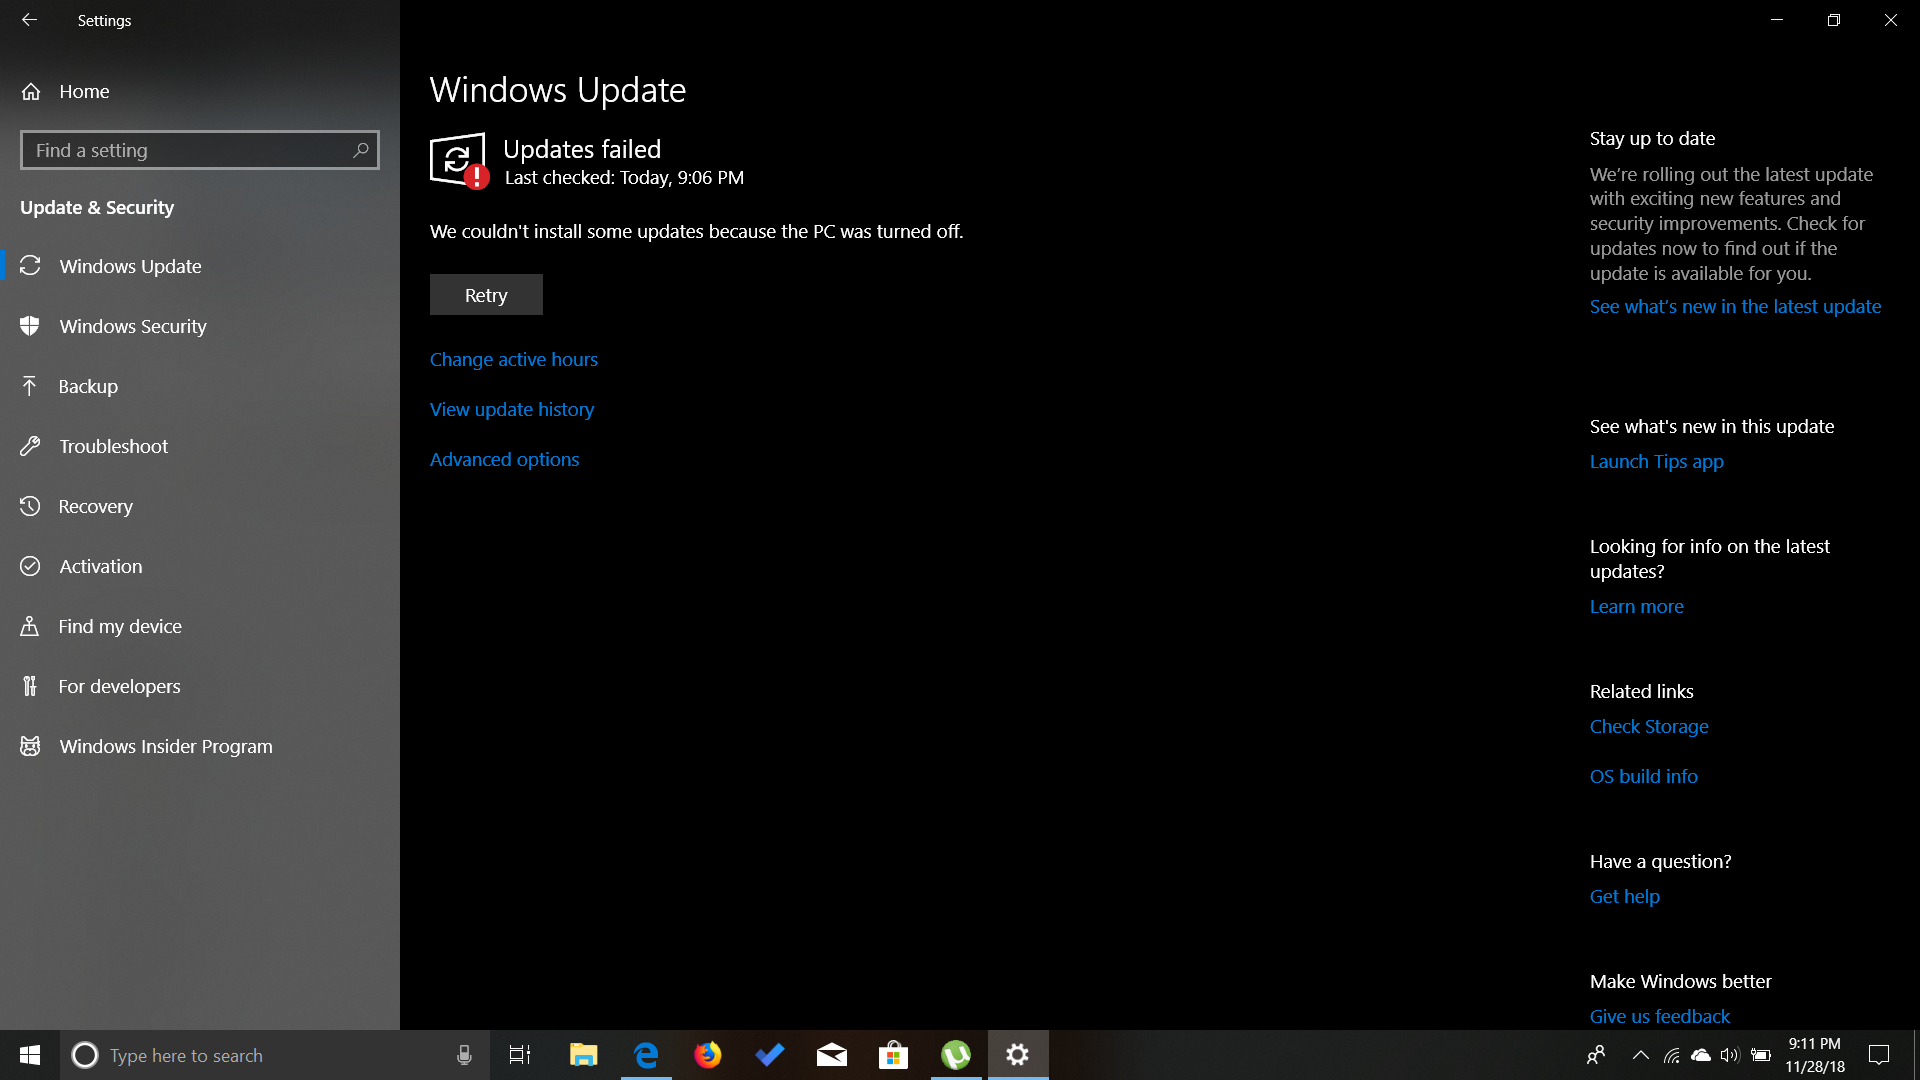Open See what's new in the latest update

[1735, 306]
